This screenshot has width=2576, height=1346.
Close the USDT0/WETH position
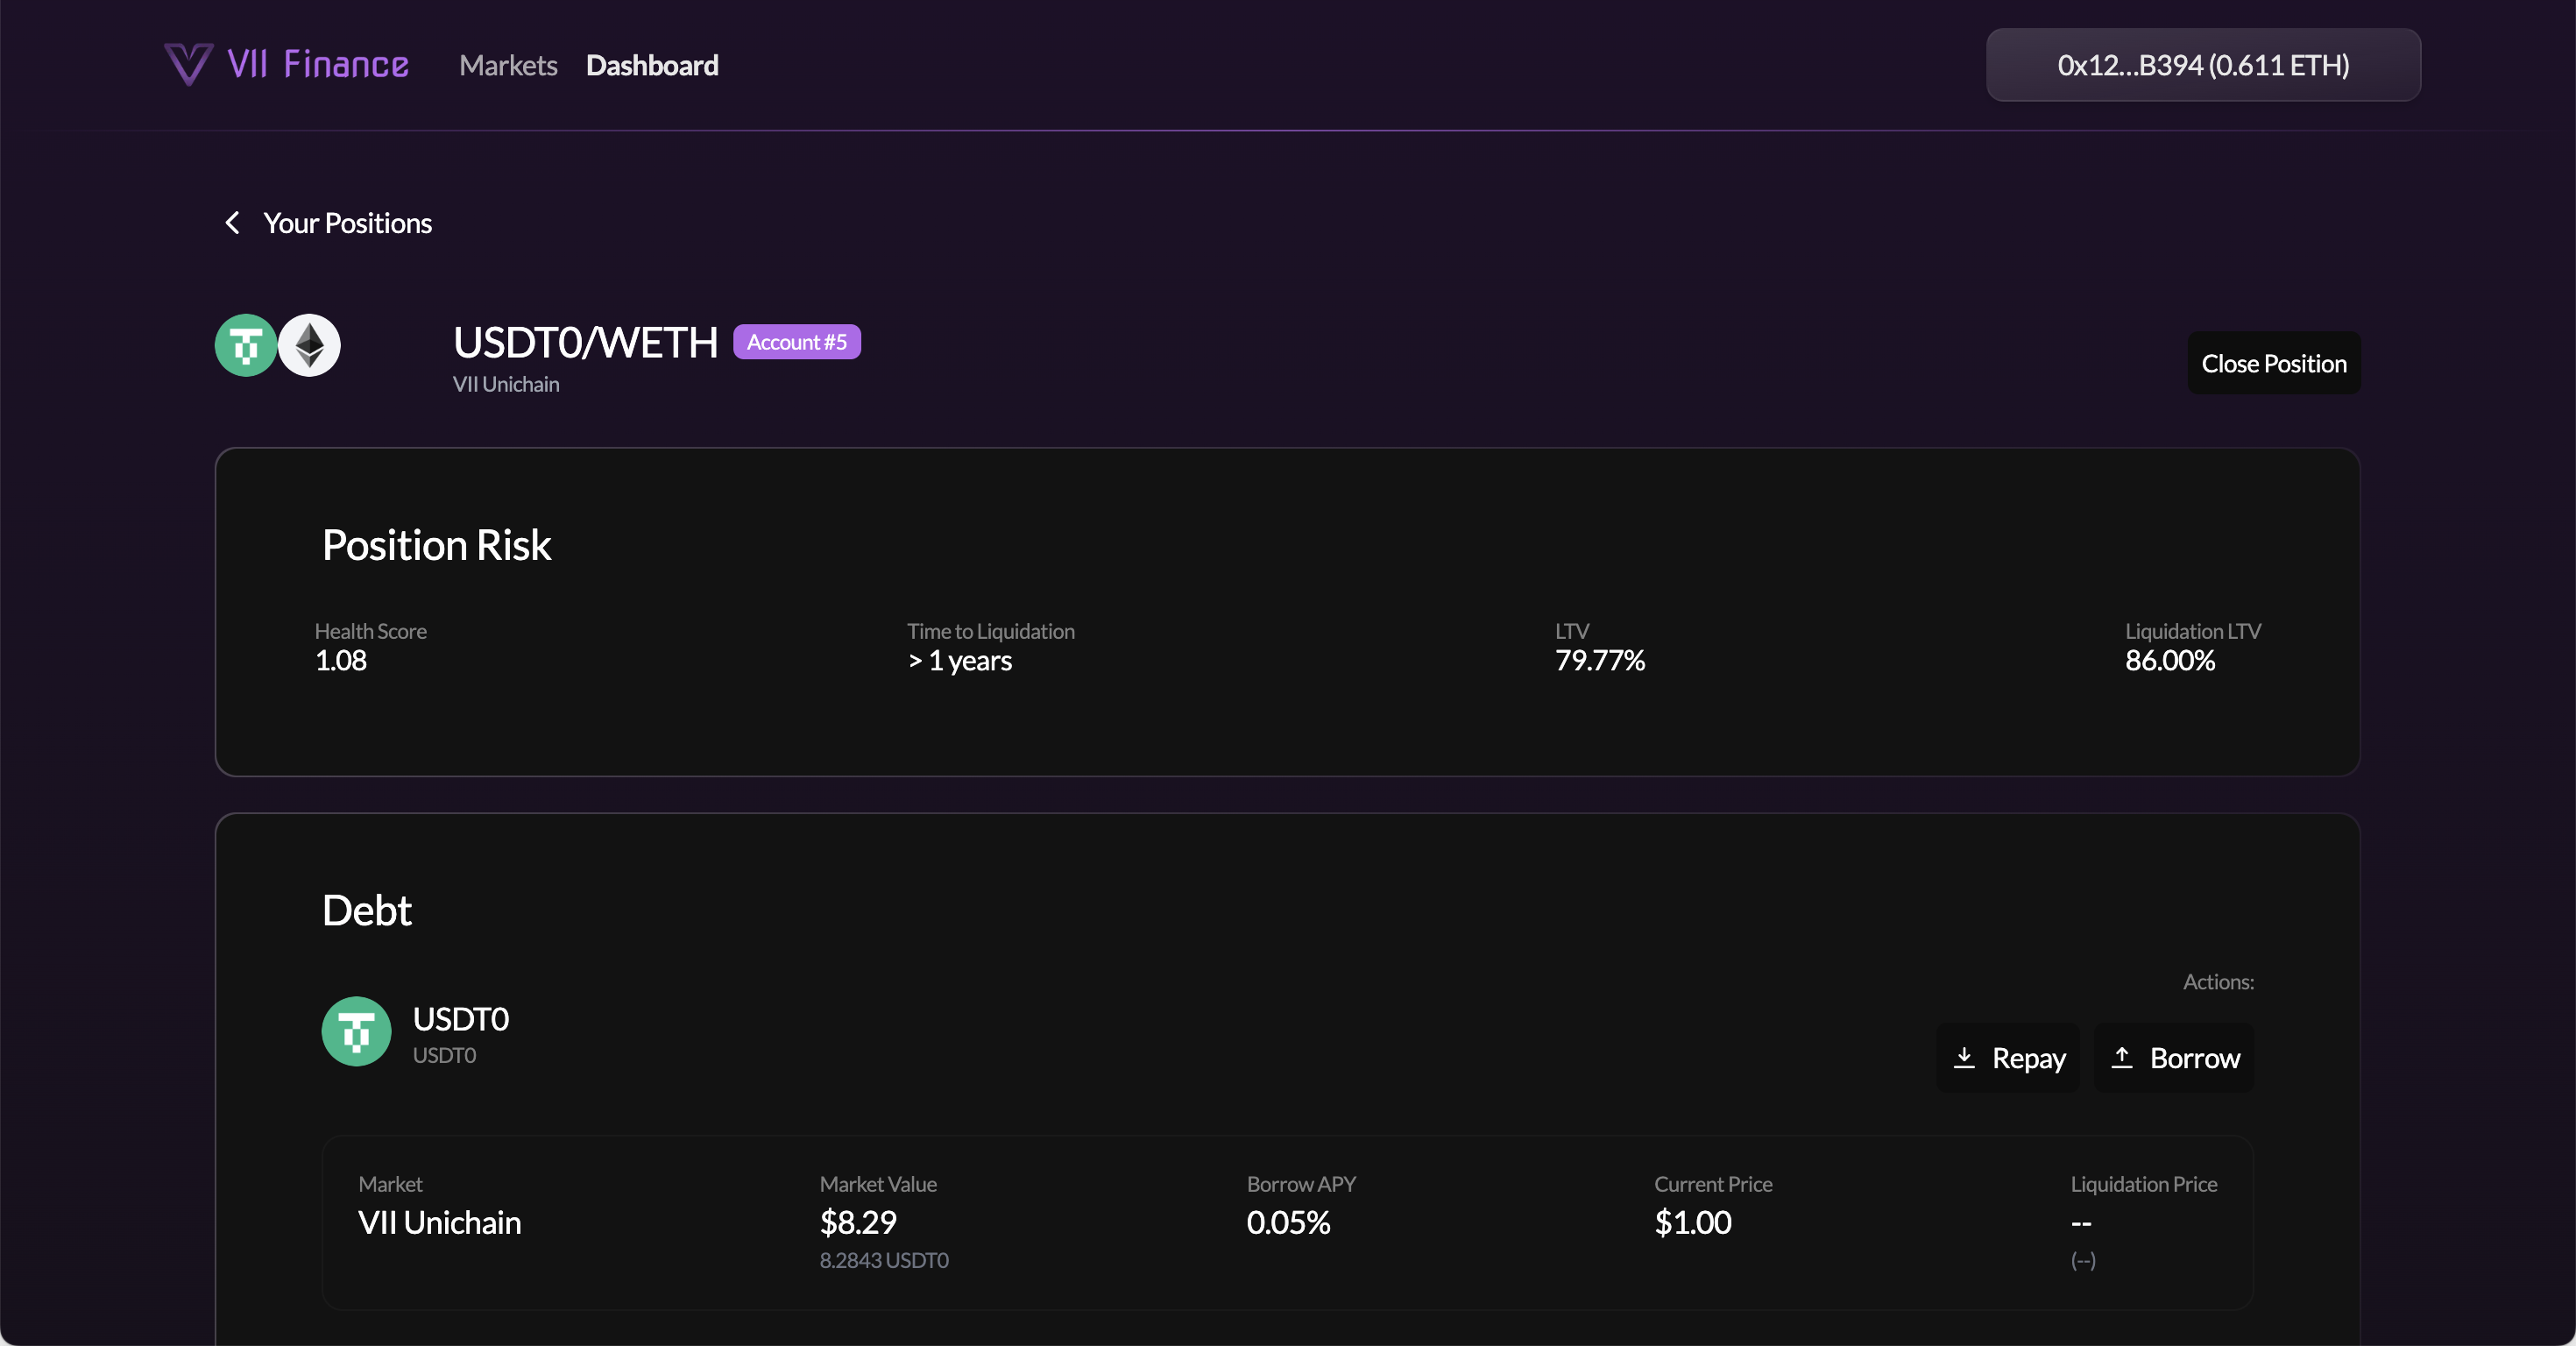click(2273, 362)
